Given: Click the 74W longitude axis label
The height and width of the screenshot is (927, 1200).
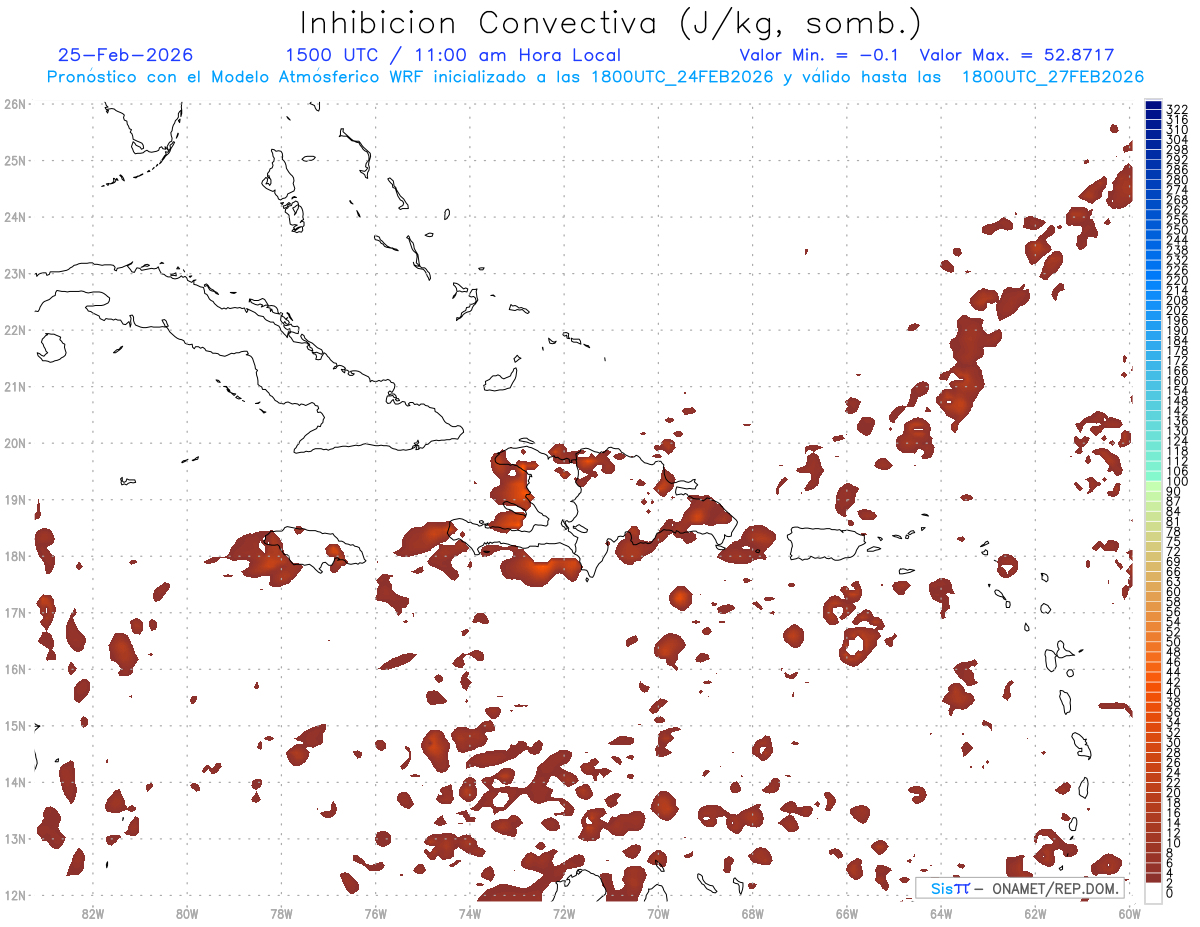Looking at the screenshot, I should (x=469, y=912).
